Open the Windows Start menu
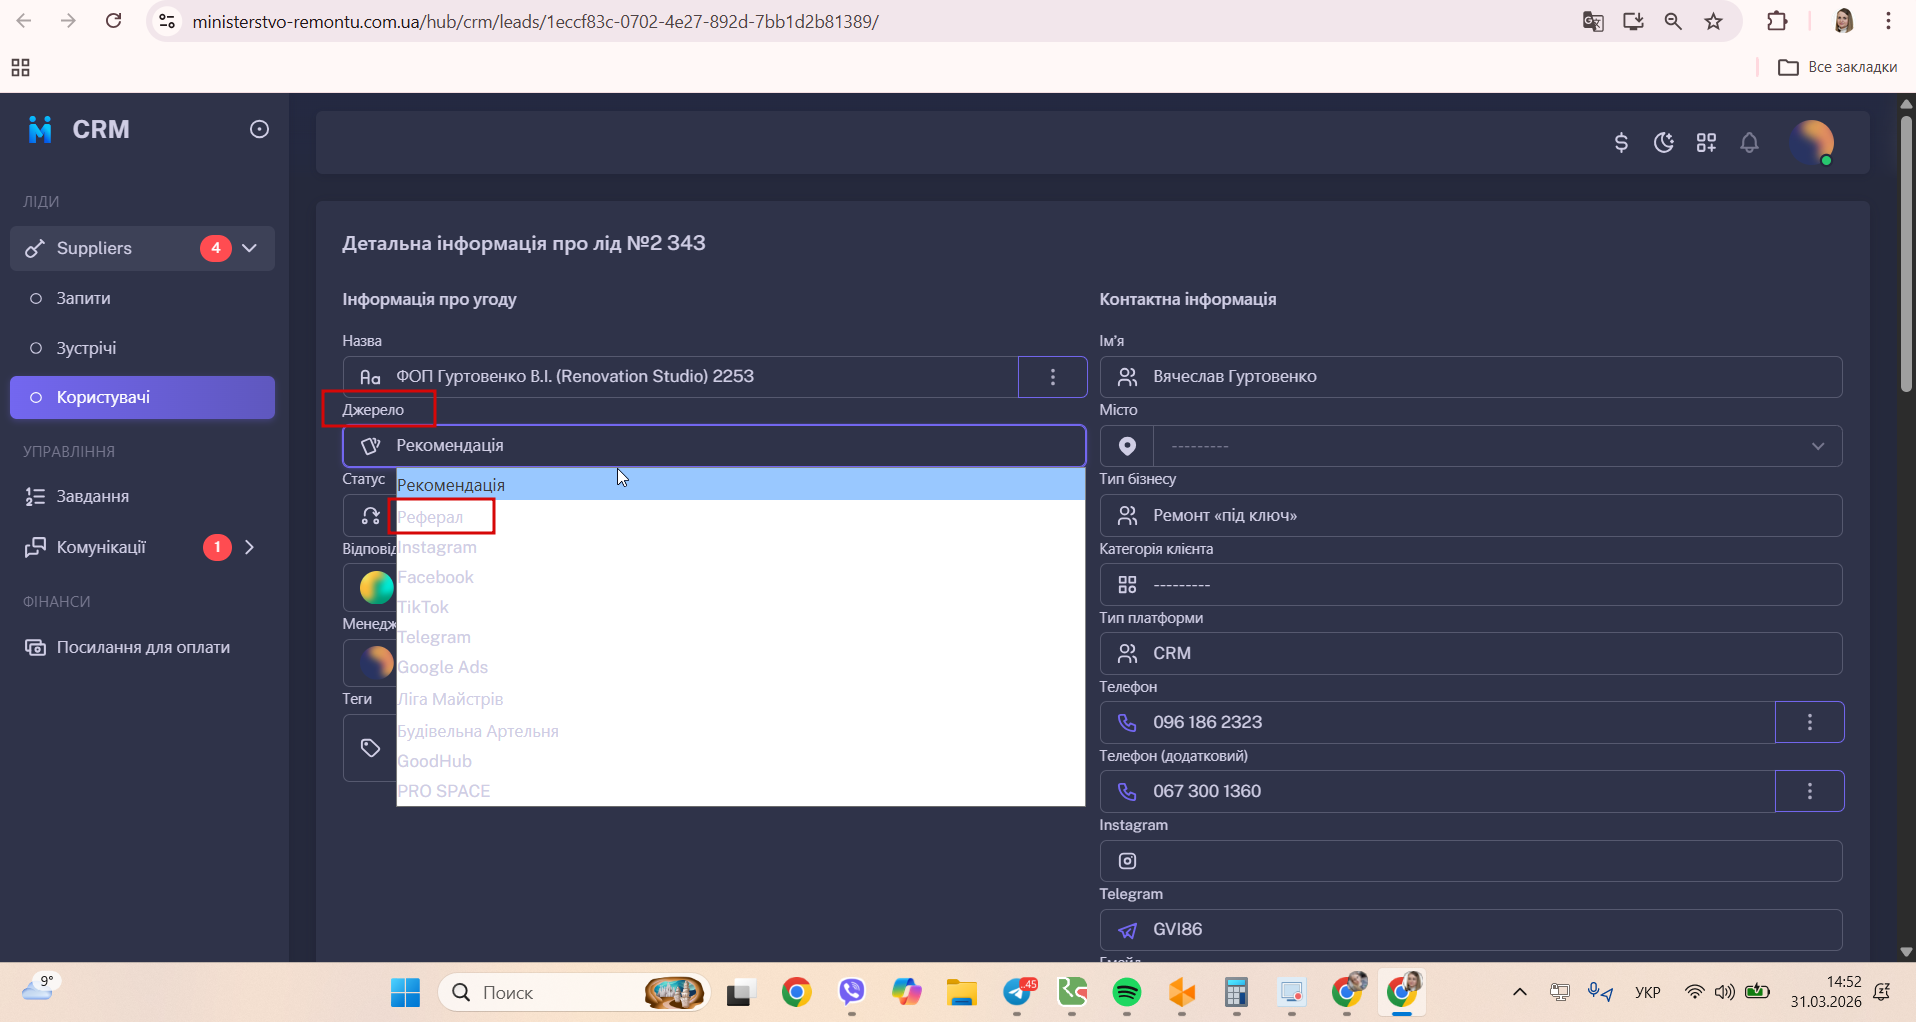The width and height of the screenshot is (1916, 1022). [405, 993]
